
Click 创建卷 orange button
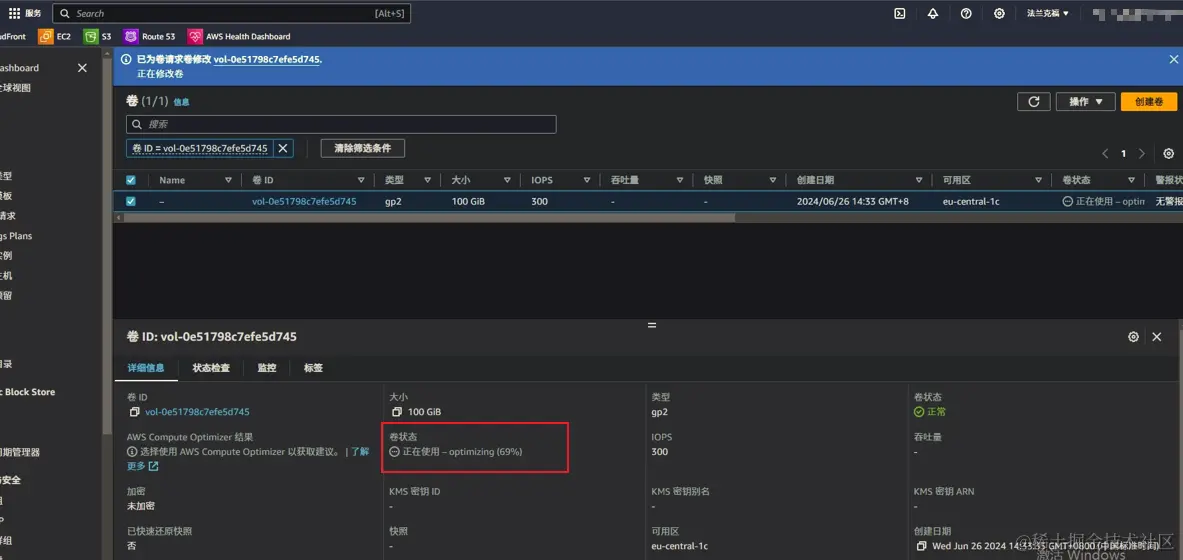click(x=1148, y=102)
